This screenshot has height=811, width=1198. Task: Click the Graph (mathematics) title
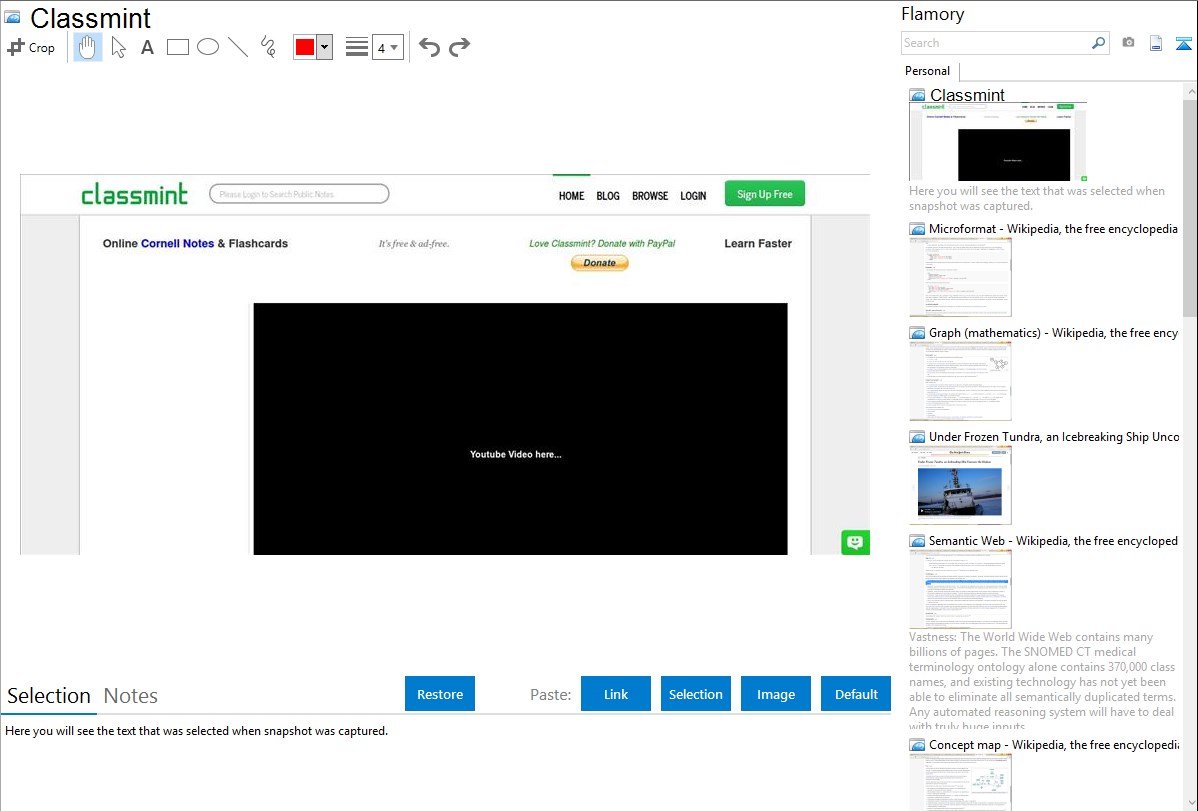1053,333
